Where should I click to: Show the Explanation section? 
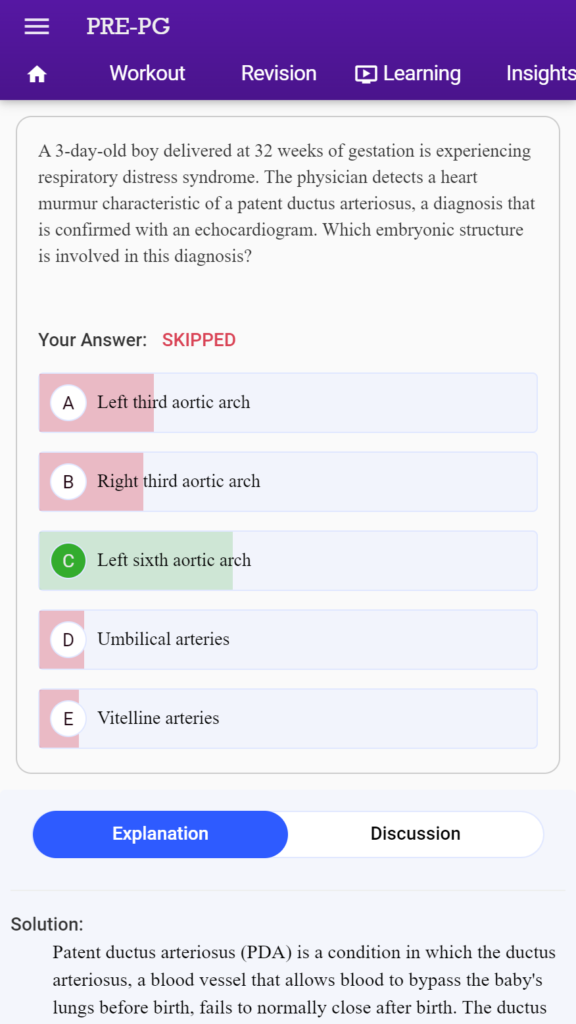160,834
